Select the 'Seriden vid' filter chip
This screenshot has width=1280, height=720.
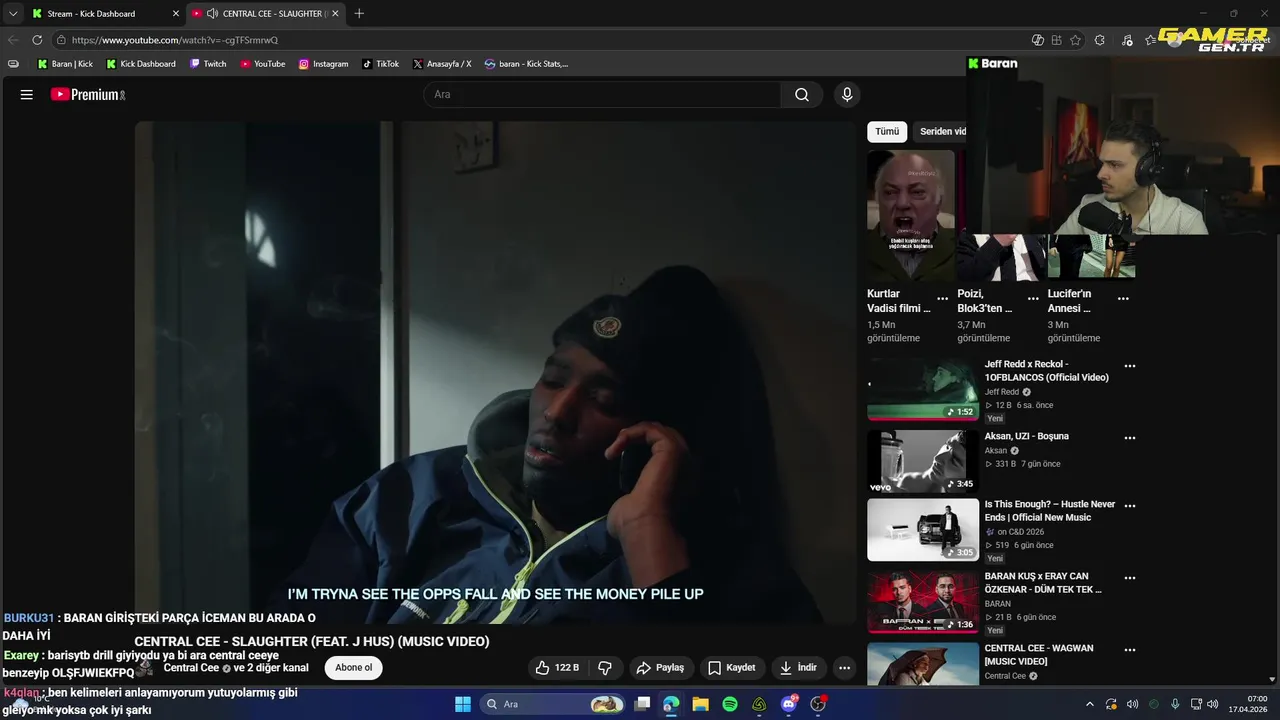pyautogui.click(x=941, y=131)
